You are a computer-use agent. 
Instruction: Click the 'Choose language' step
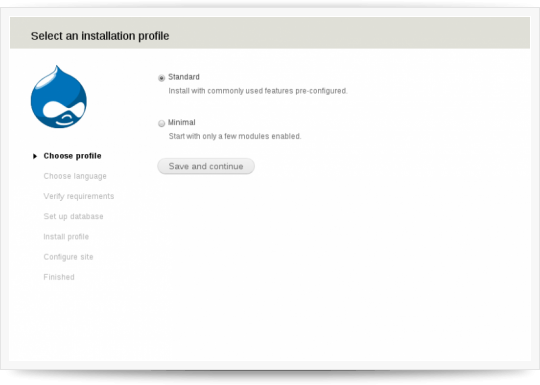[75, 176]
